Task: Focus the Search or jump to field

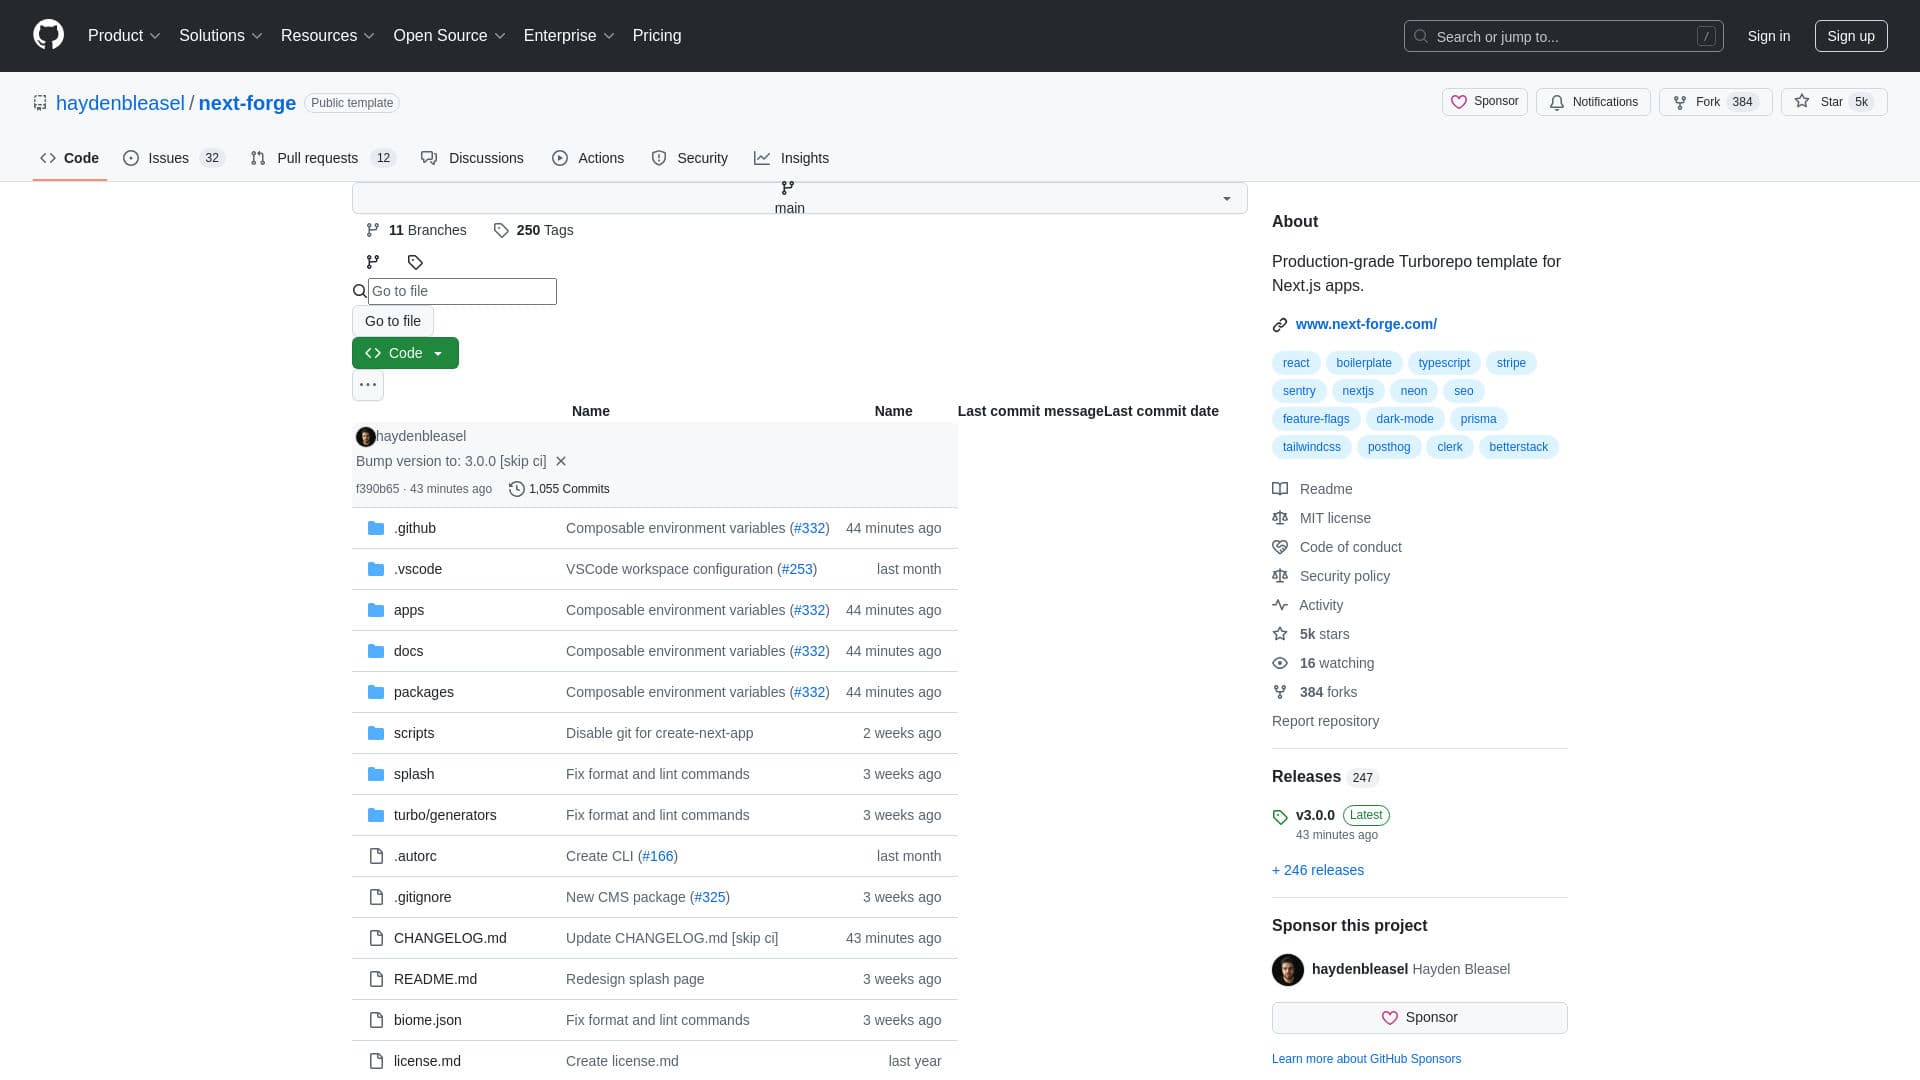Action: 1563,36
